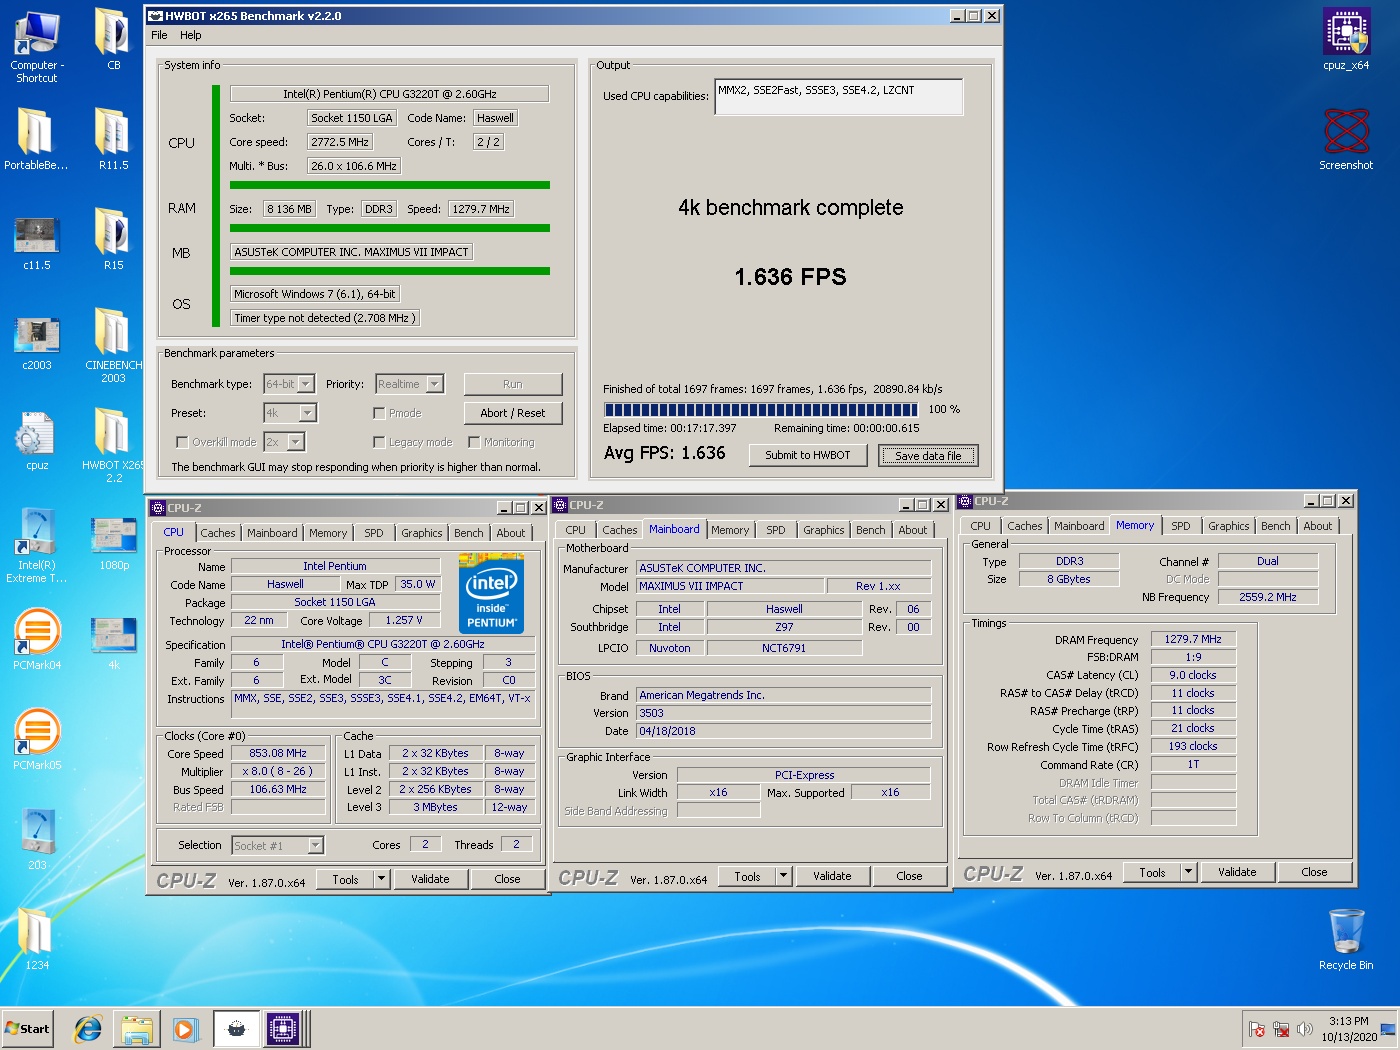
Task: Open Windows Explorer from the taskbar
Action: (137, 1028)
